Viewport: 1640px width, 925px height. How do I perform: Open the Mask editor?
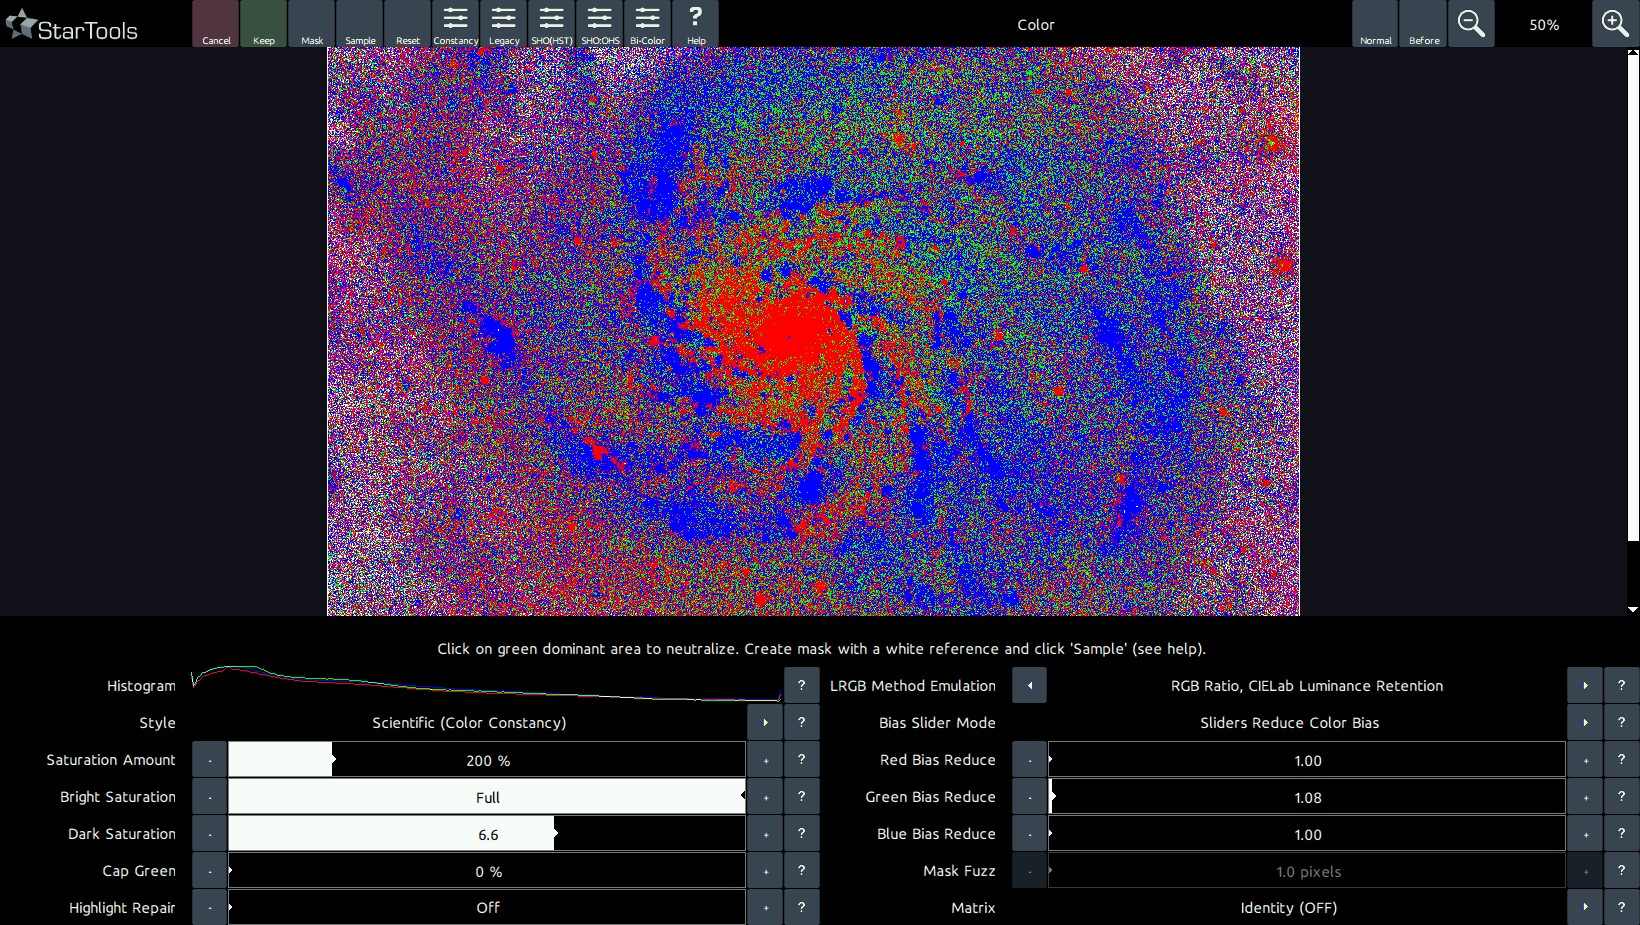click(311, 24)
